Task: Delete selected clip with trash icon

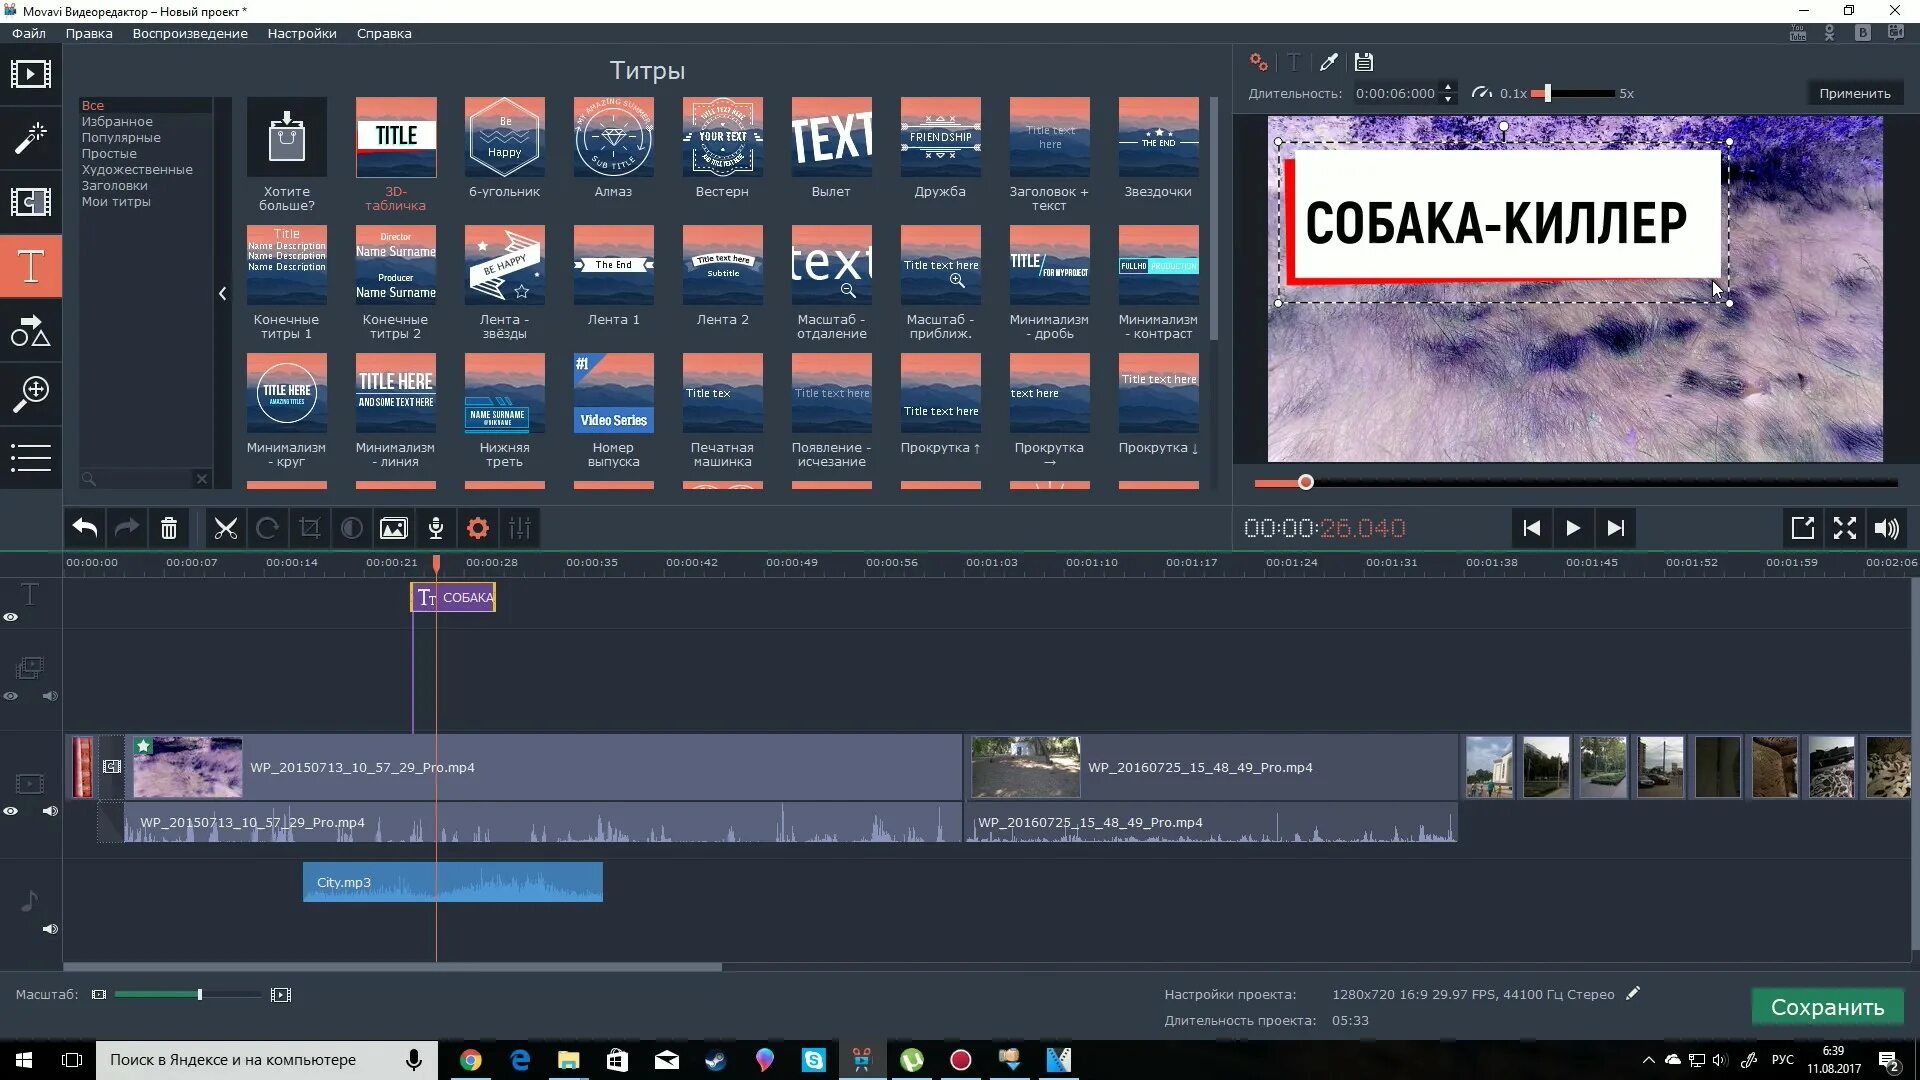Action: pos(169,528)
